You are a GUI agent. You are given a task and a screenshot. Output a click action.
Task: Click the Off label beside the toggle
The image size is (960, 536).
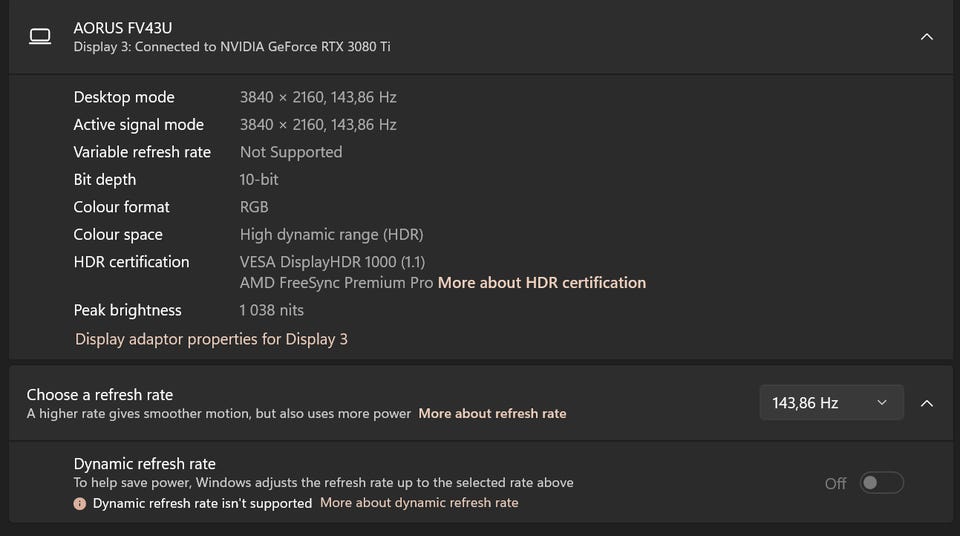pos(835,484)
